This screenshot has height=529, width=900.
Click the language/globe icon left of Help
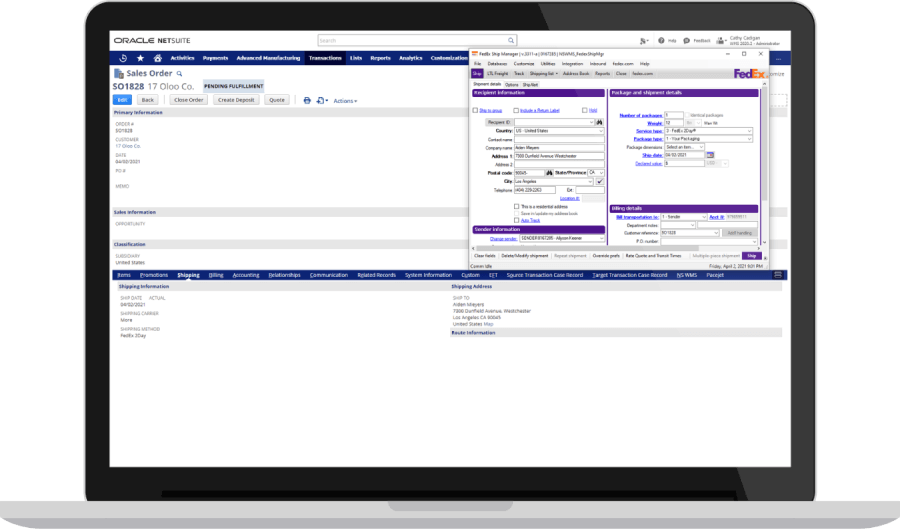click(643, 41)
